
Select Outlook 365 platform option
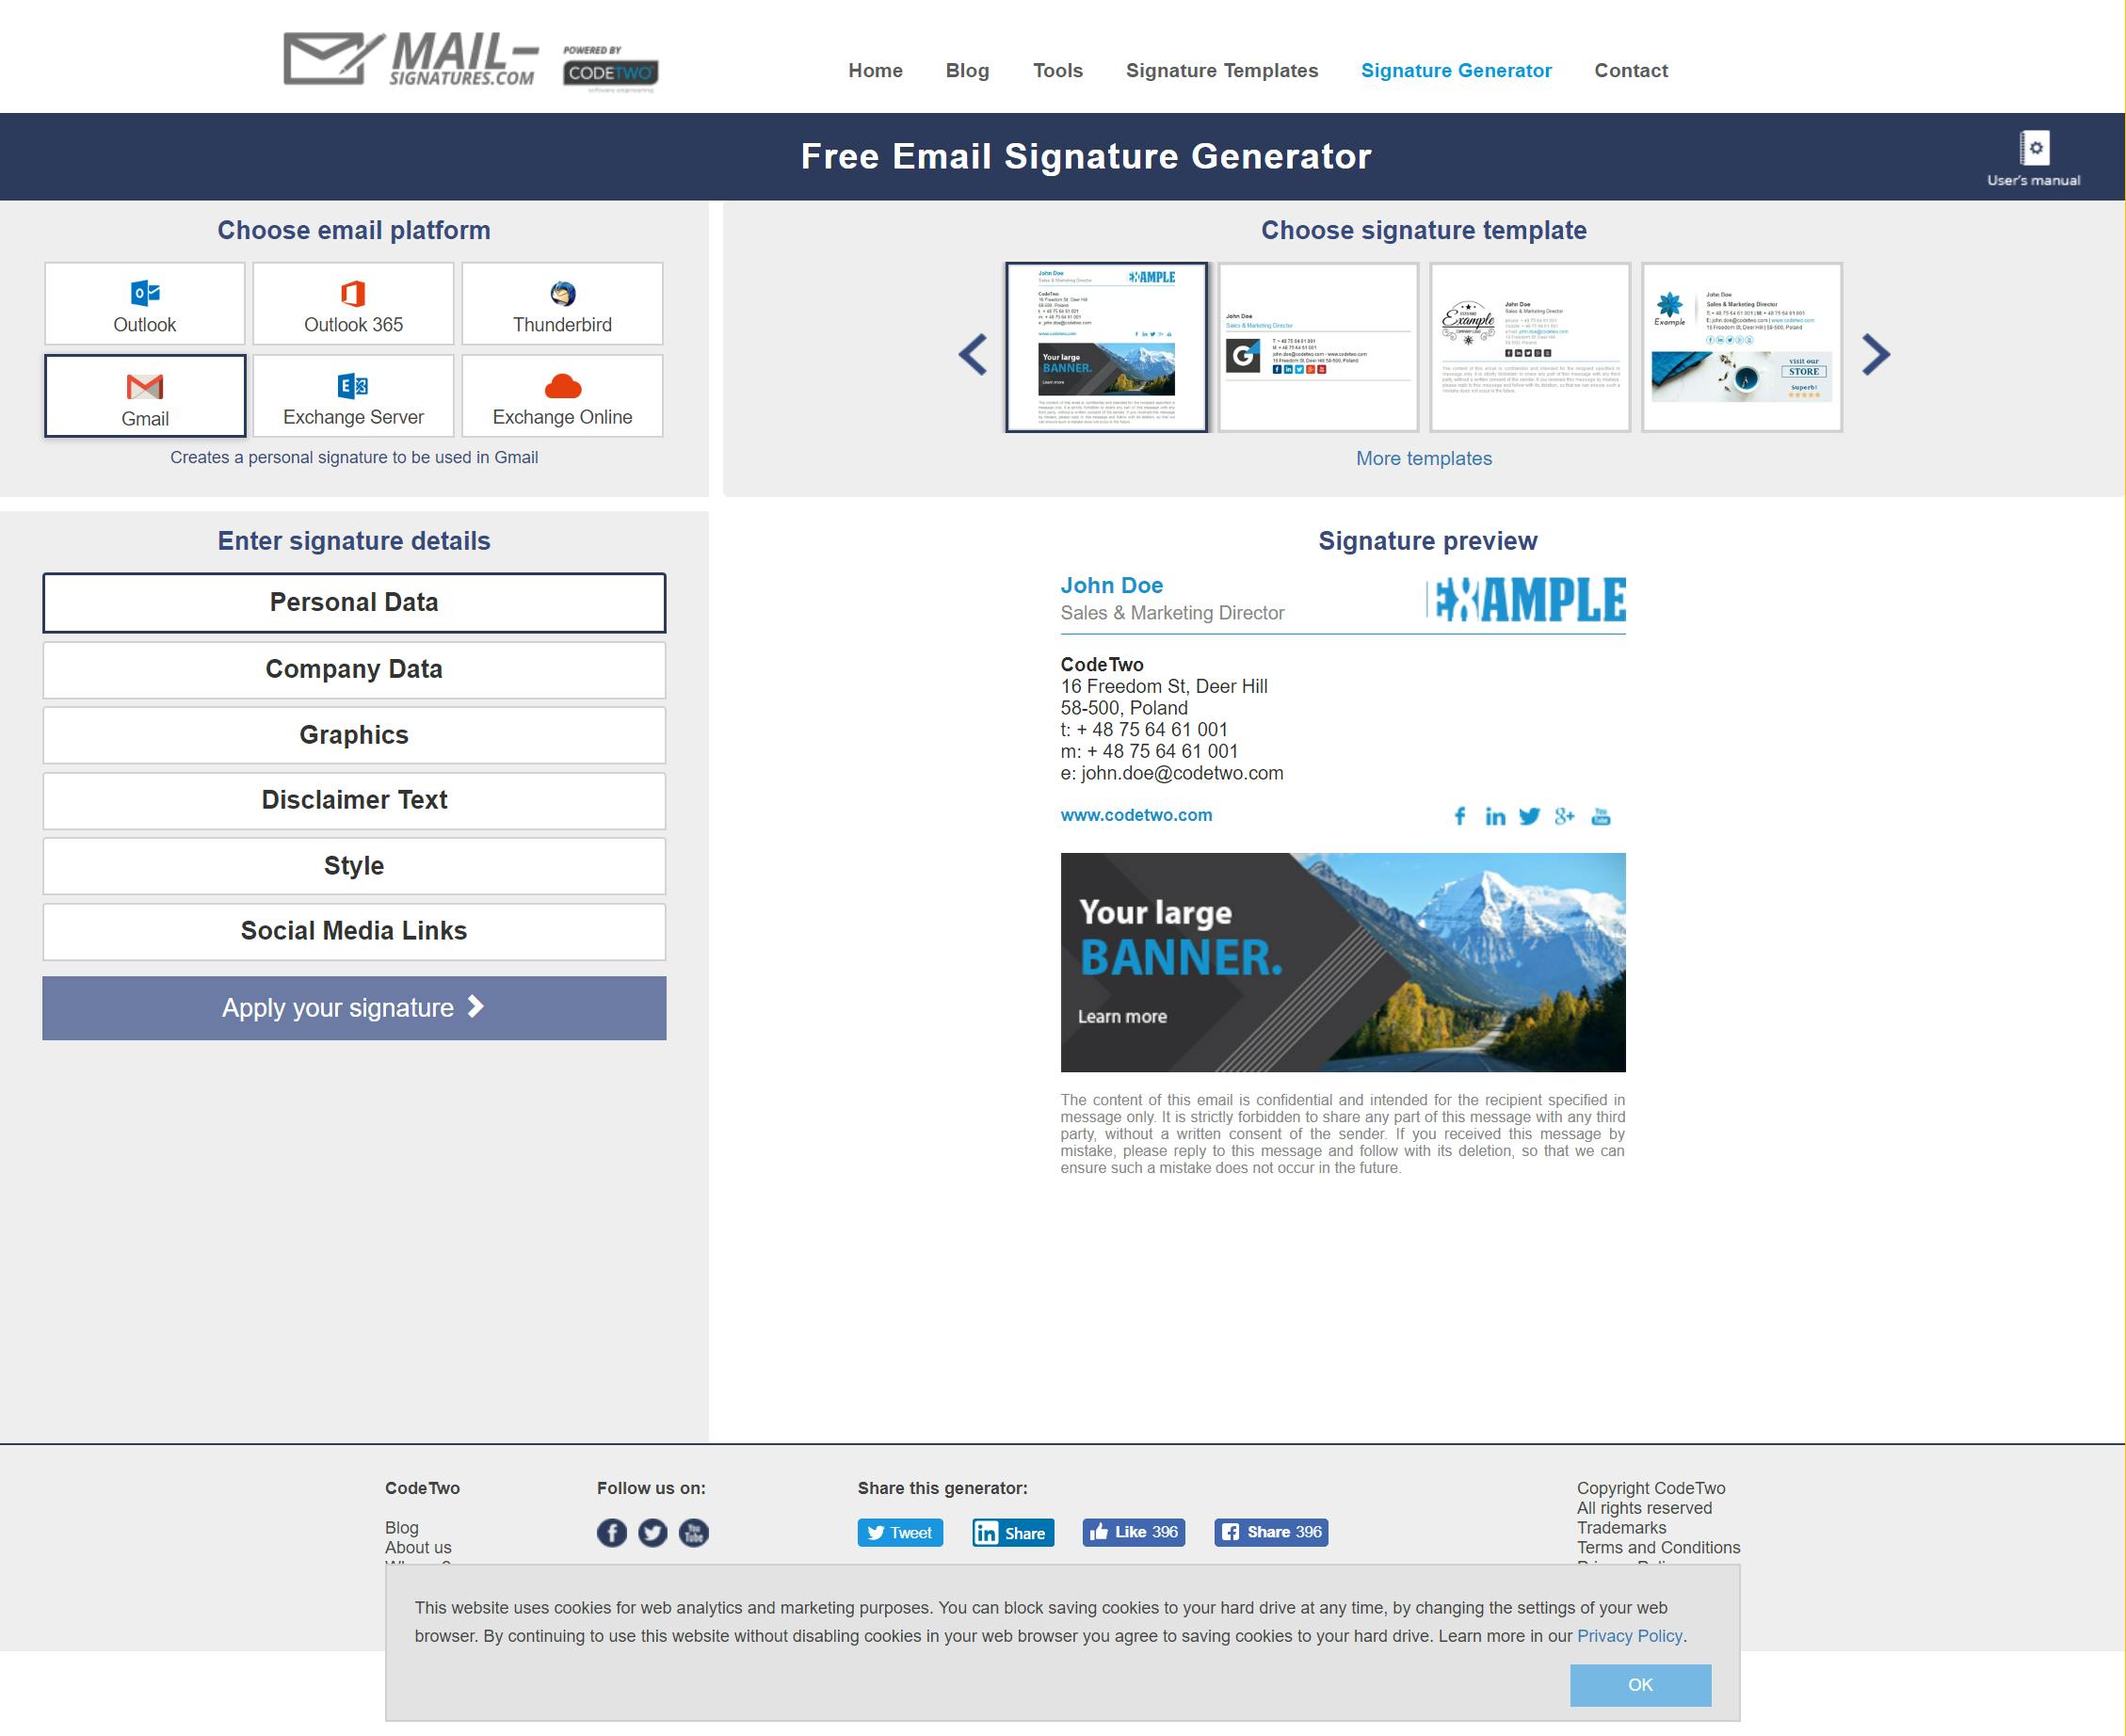pyautogui.click(x=353, y=305)
